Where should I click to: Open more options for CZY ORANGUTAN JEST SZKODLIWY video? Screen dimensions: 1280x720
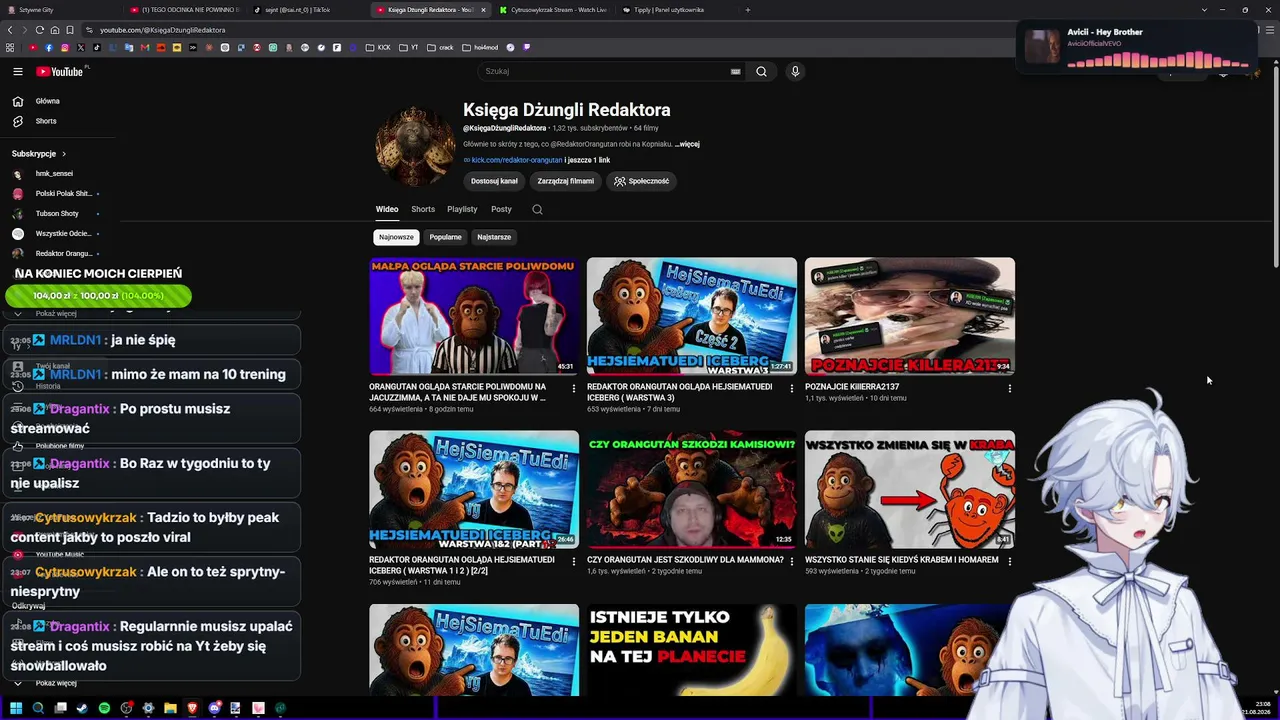click(x=791, y=561)
